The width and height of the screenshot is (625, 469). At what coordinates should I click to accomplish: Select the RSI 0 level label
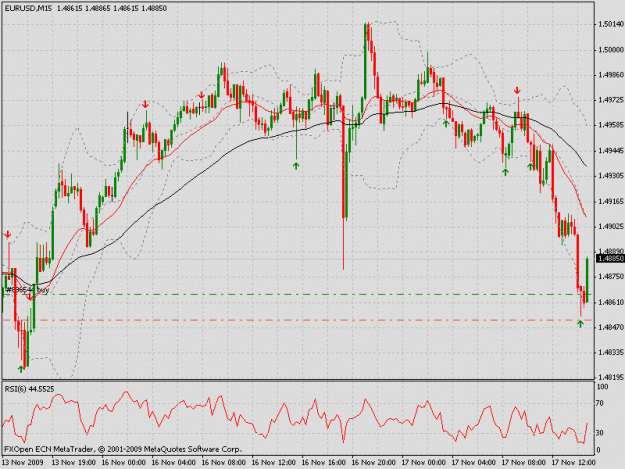(598, 450)
